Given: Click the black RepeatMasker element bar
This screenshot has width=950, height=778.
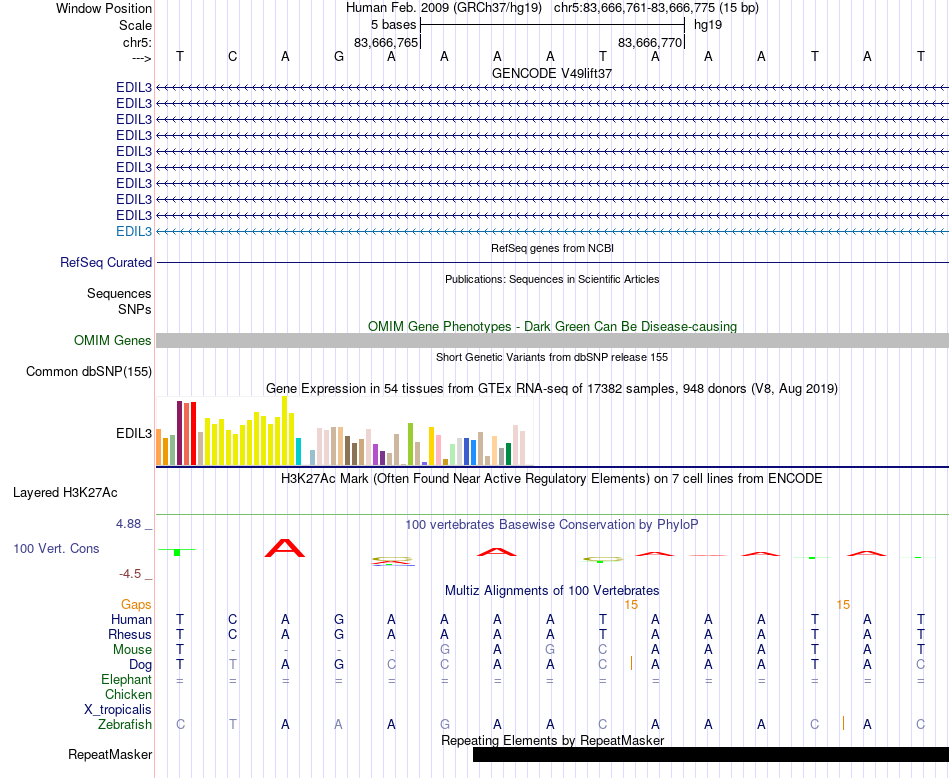Looking at the screenshot, I should (711, 754).
